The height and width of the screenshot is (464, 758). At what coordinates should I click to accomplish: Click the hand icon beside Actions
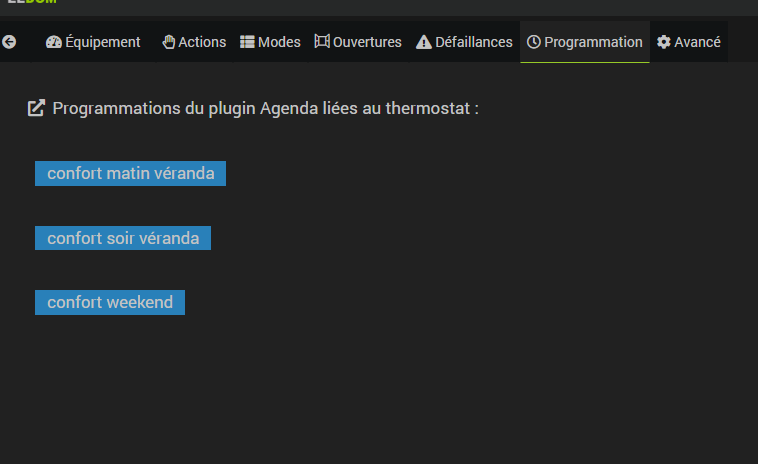(x=169, y=42)
